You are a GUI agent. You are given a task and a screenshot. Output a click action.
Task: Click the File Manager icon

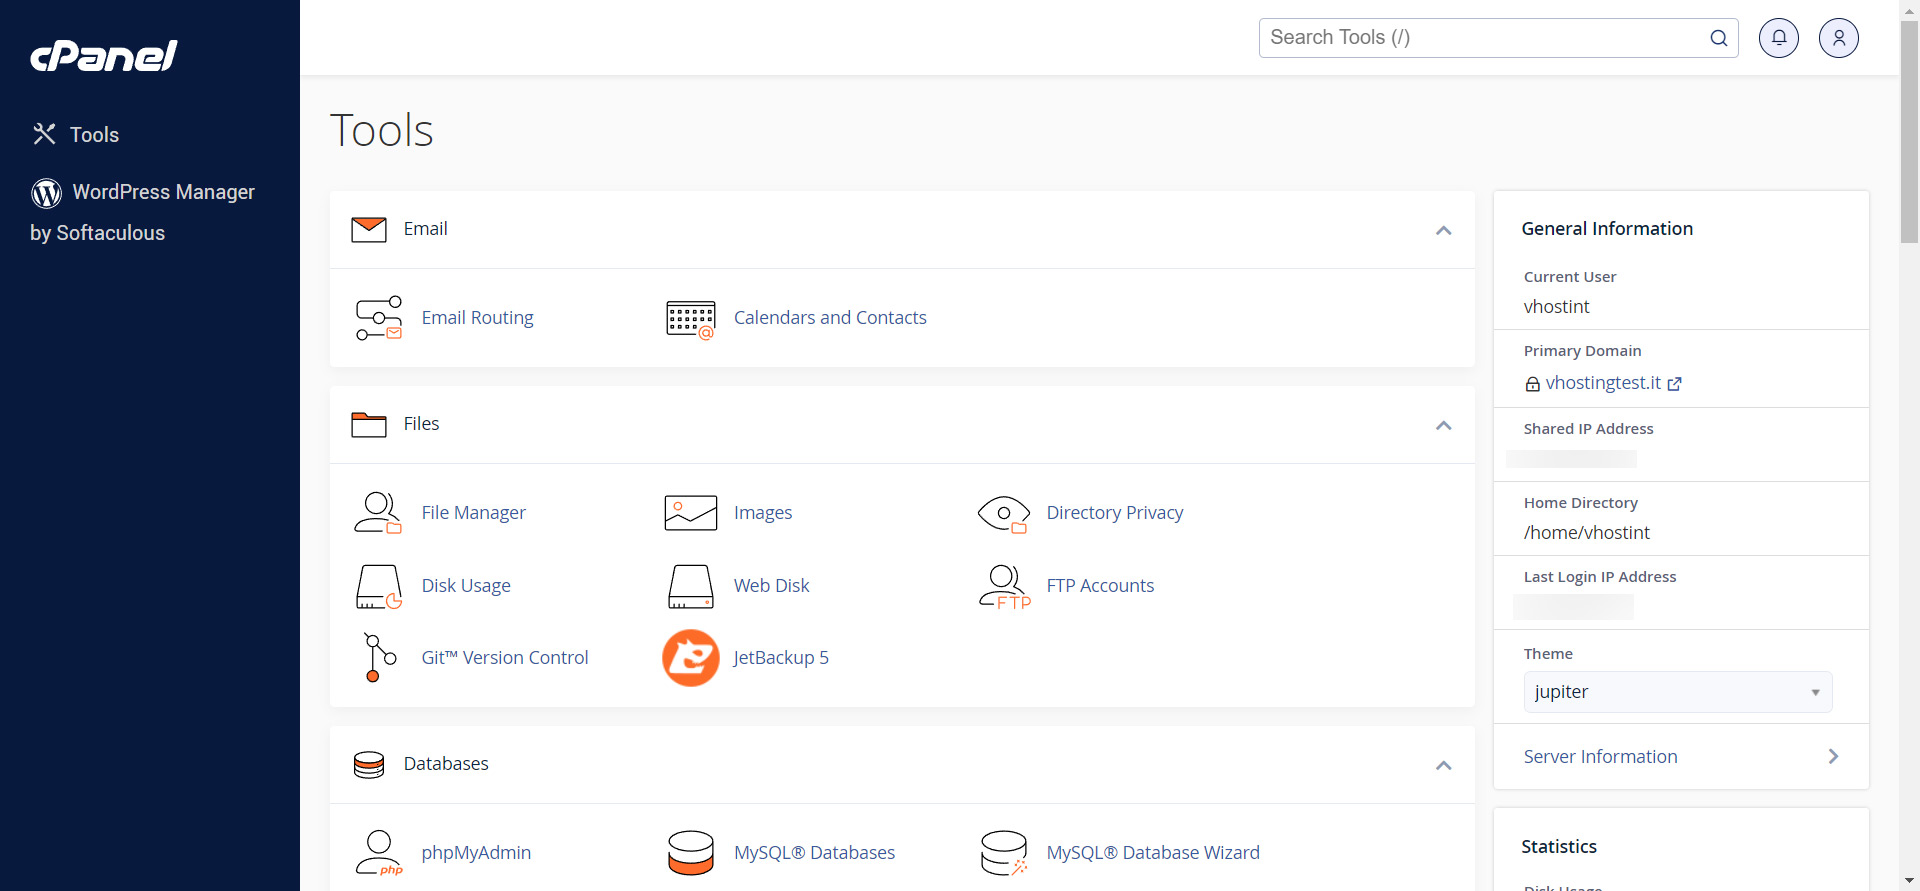tap(378, 512)
